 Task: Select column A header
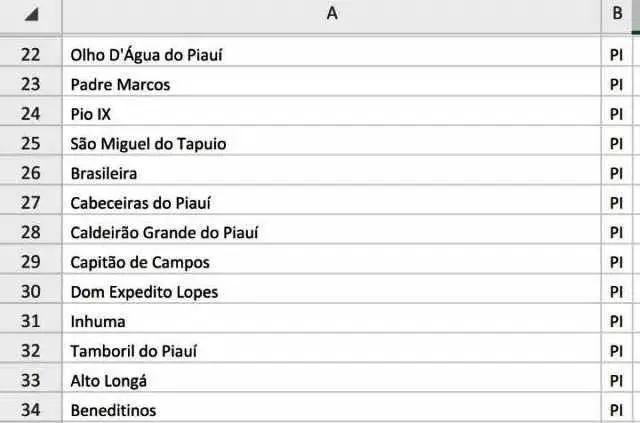(x=332, y=15)
